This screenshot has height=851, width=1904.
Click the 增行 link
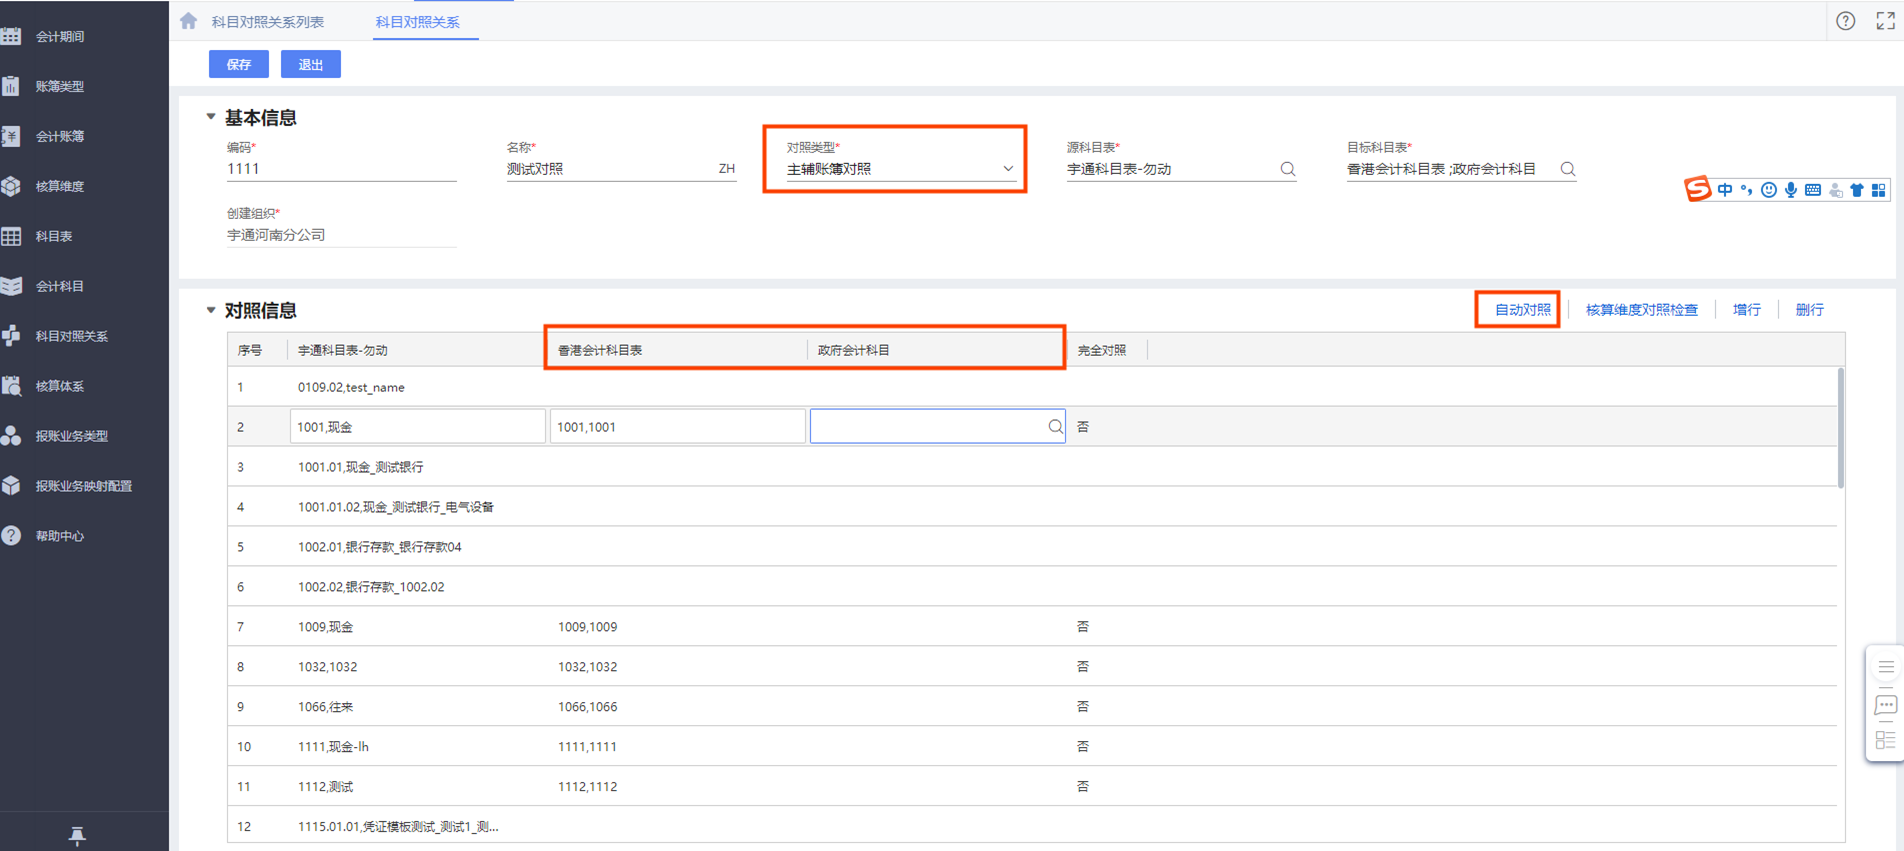pos(1747,310)
